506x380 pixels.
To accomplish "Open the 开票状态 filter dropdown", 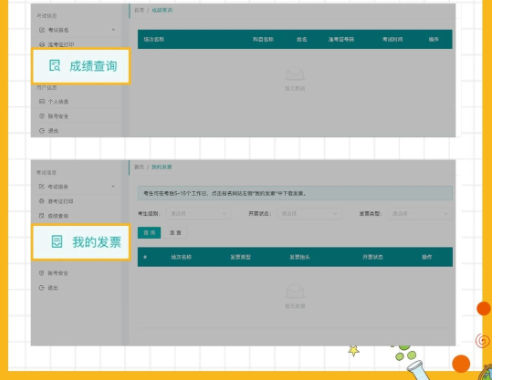I will click(x=309, y=213).
